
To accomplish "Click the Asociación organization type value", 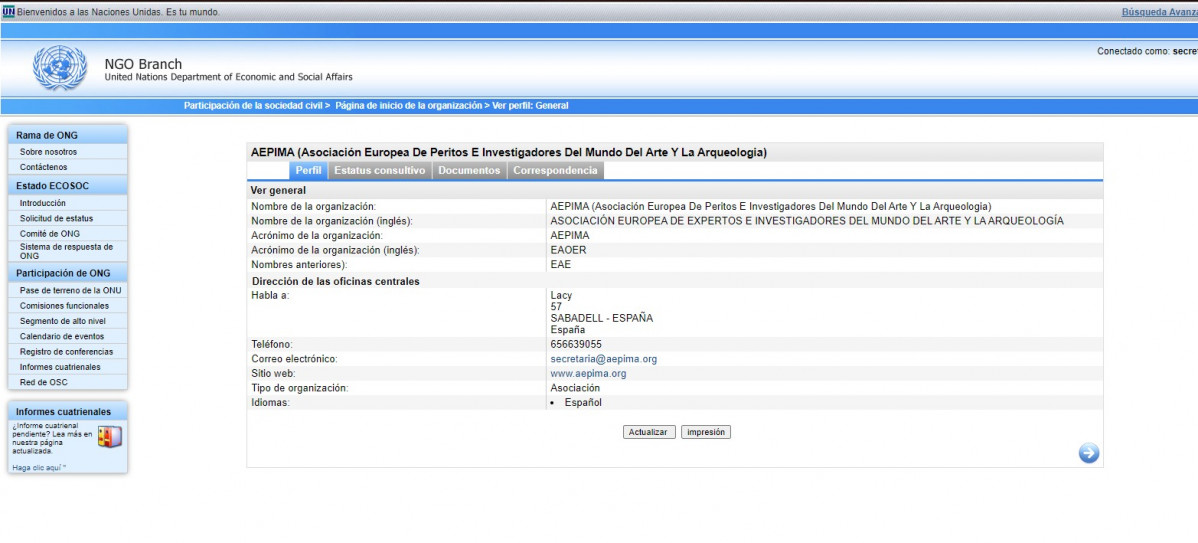I will click(x=575, y=388).
